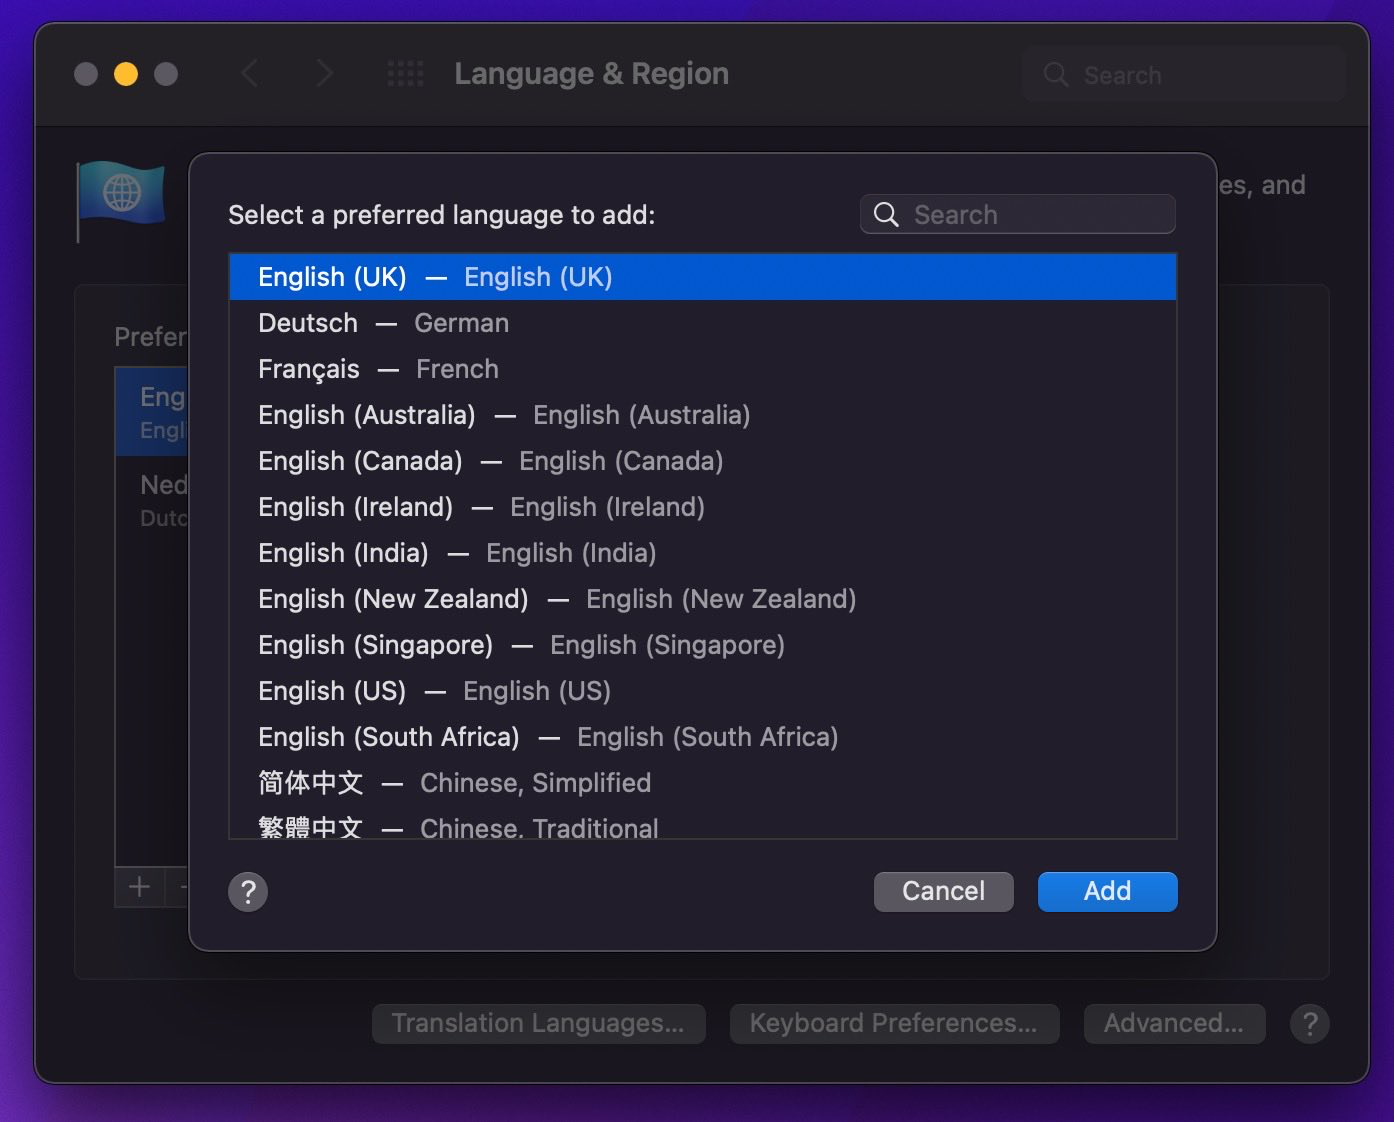1394x1122 pixels.
Task: Click the forward navigation arrow
Action: (324, 74)
